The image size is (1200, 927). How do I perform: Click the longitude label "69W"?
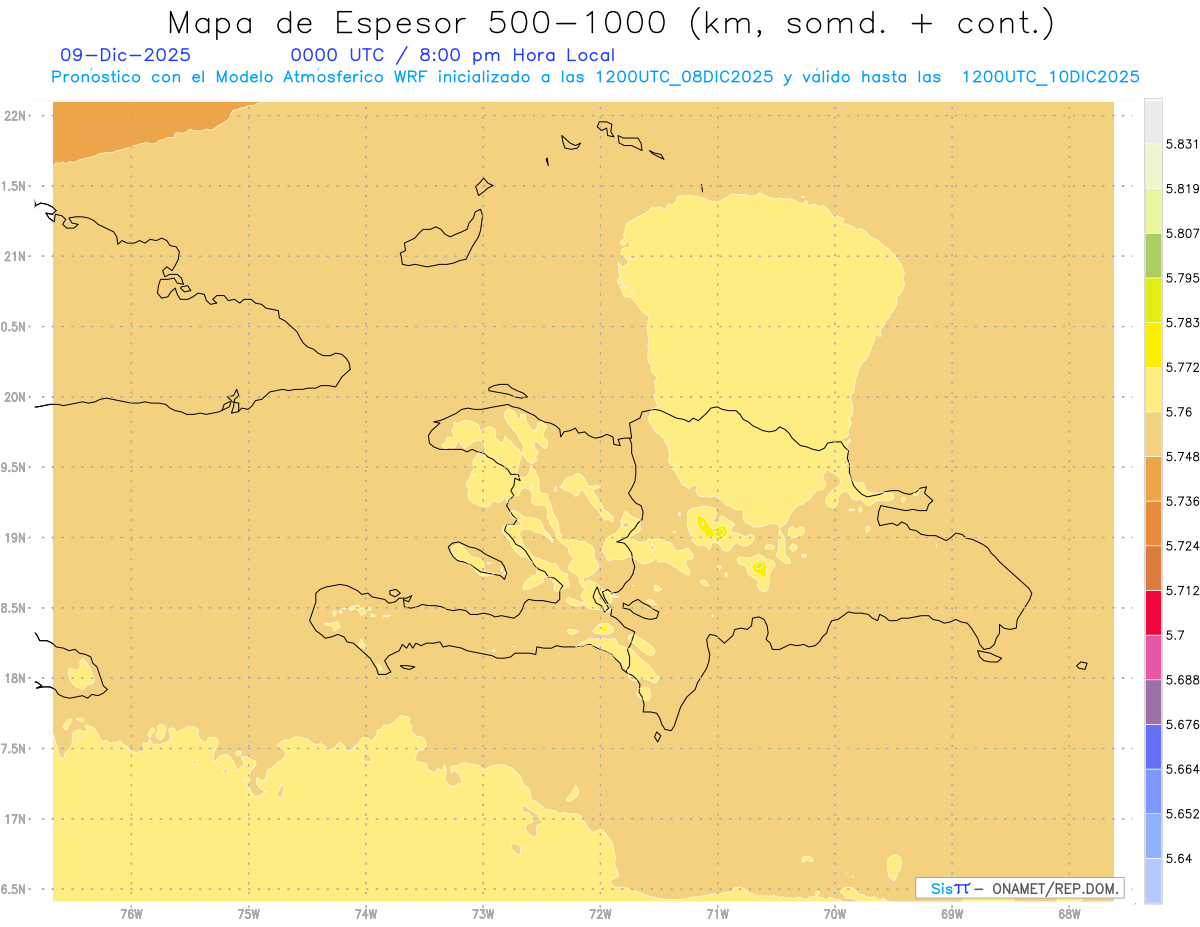pyautogui.click(x=952, y=914)
